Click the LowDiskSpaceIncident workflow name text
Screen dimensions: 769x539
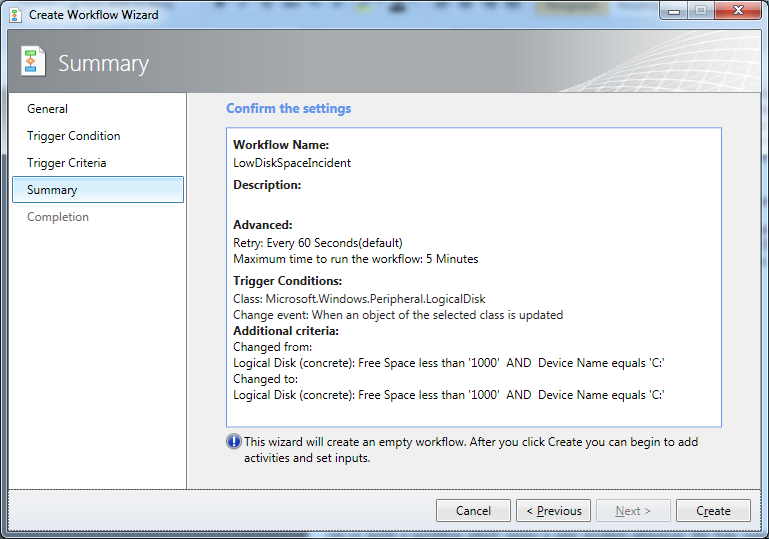pos(292,162)
